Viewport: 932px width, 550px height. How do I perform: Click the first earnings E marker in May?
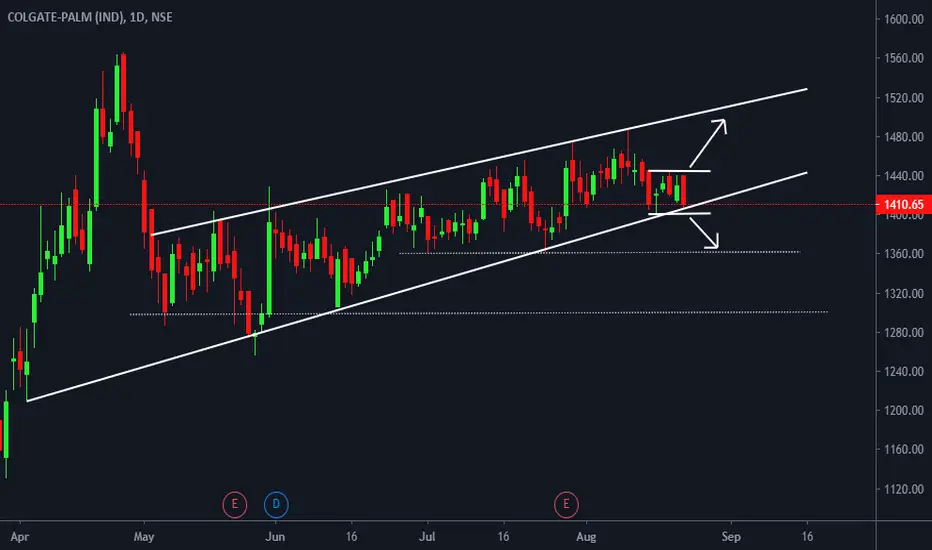(235, 505)
